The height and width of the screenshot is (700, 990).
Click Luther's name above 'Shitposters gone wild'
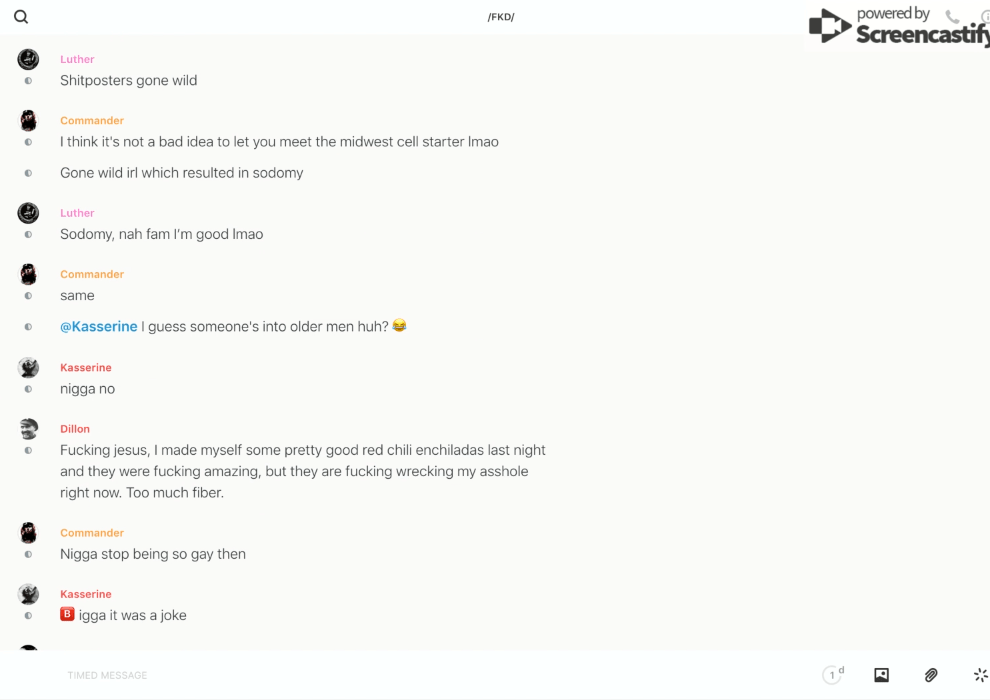point(77,60)
